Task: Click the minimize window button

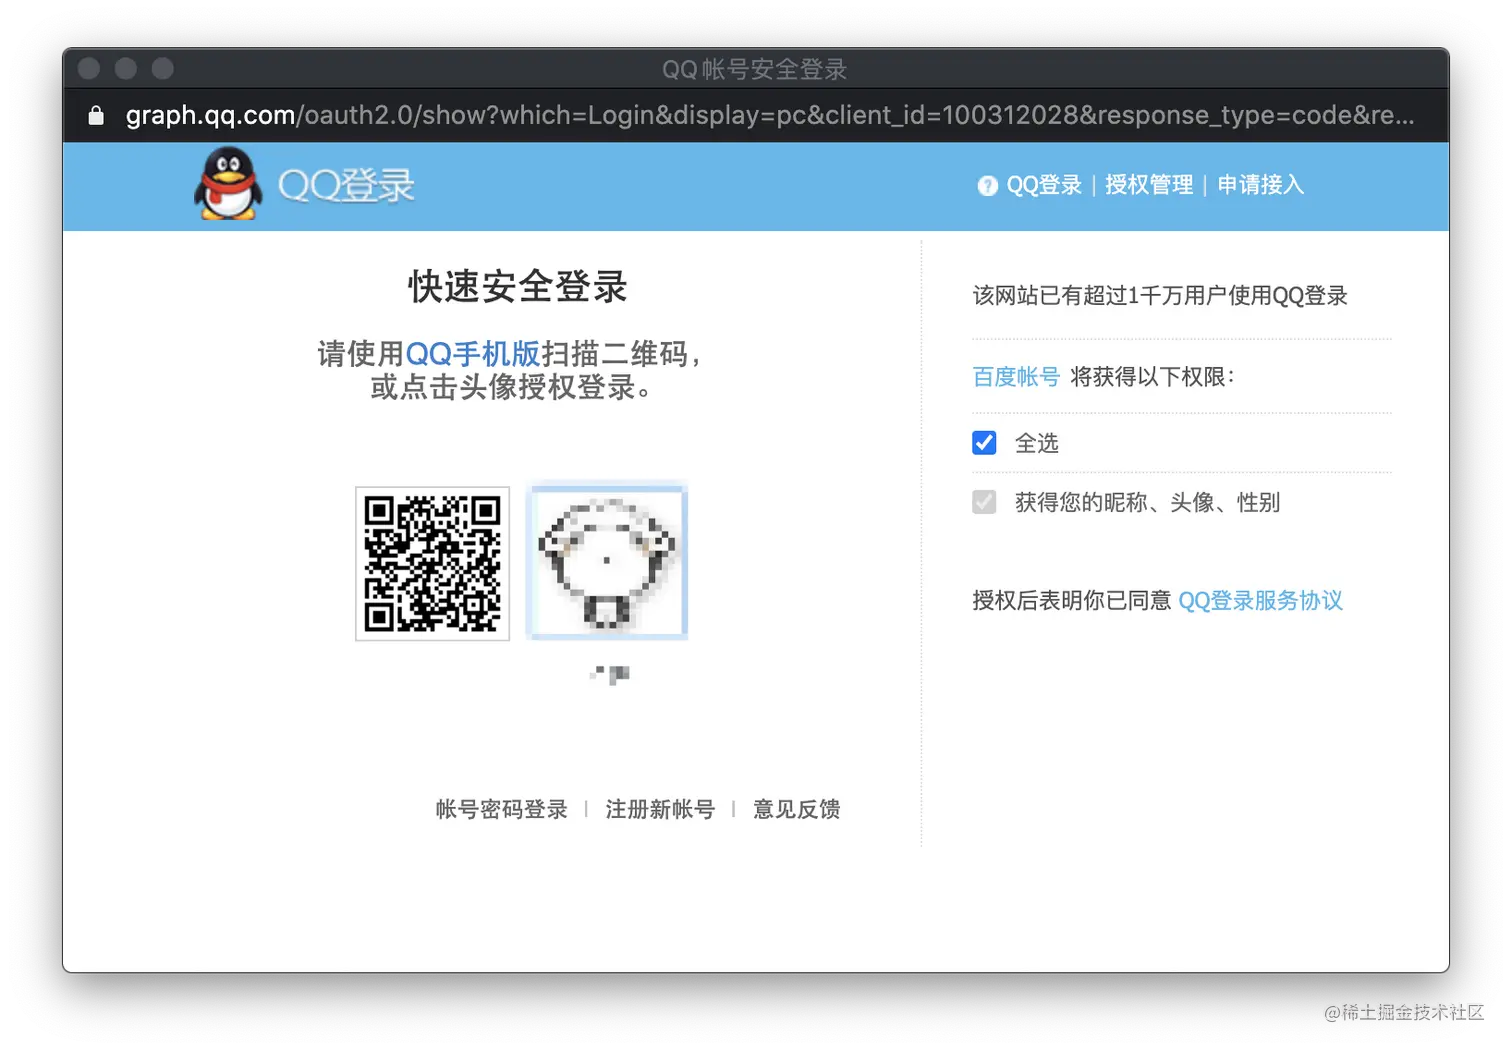Action: coord(126,68)
